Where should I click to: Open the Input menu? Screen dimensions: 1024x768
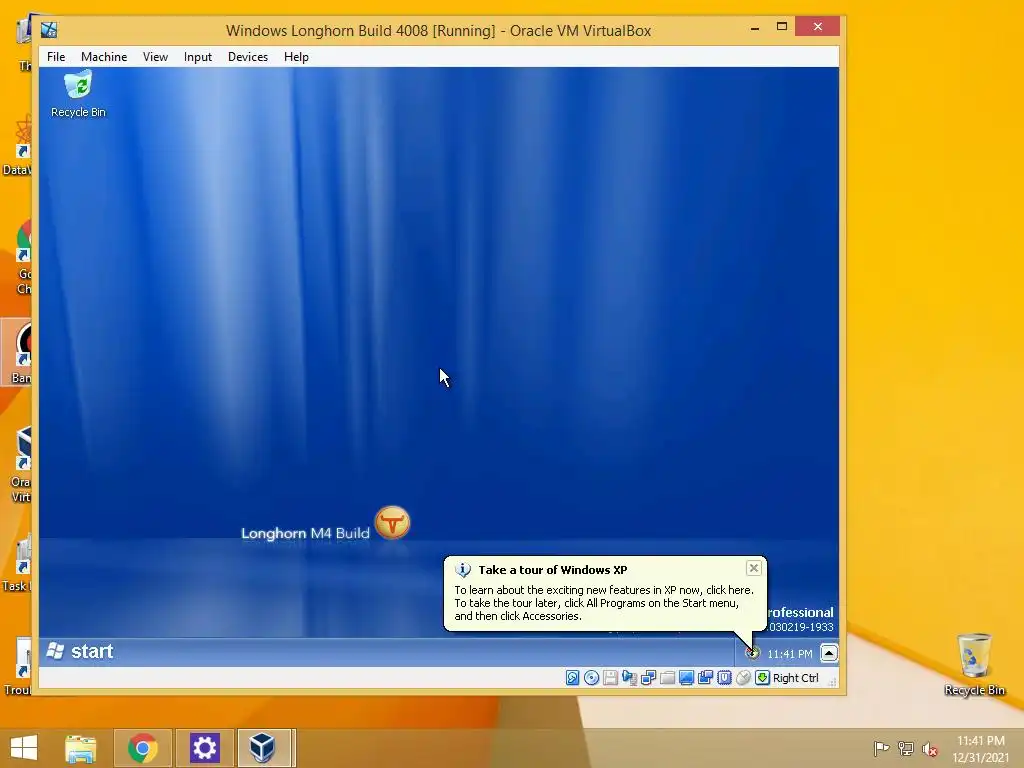click(x=198, y=57)
